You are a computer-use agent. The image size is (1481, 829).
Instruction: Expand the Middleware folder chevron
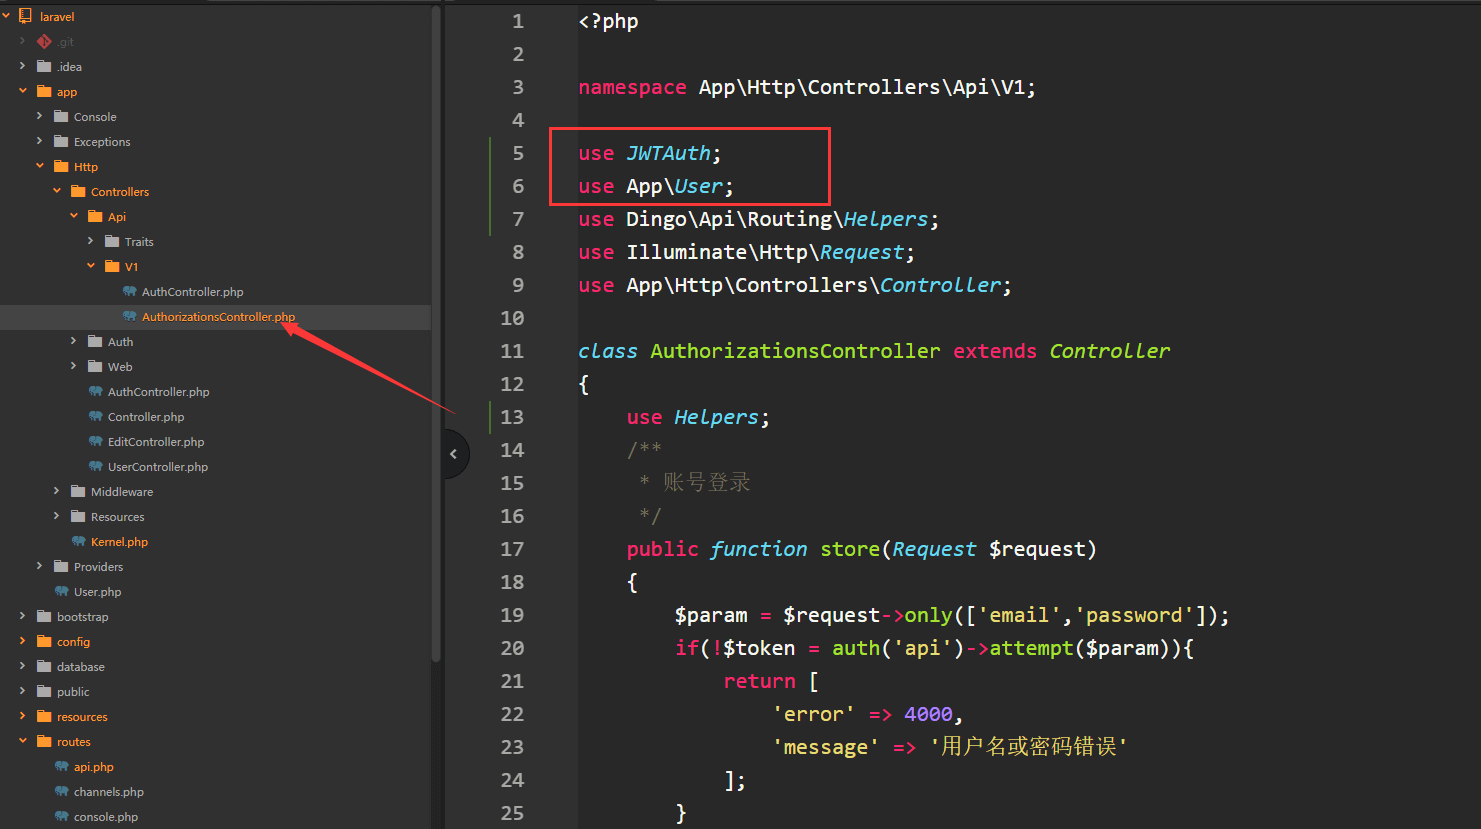(56, 491)
